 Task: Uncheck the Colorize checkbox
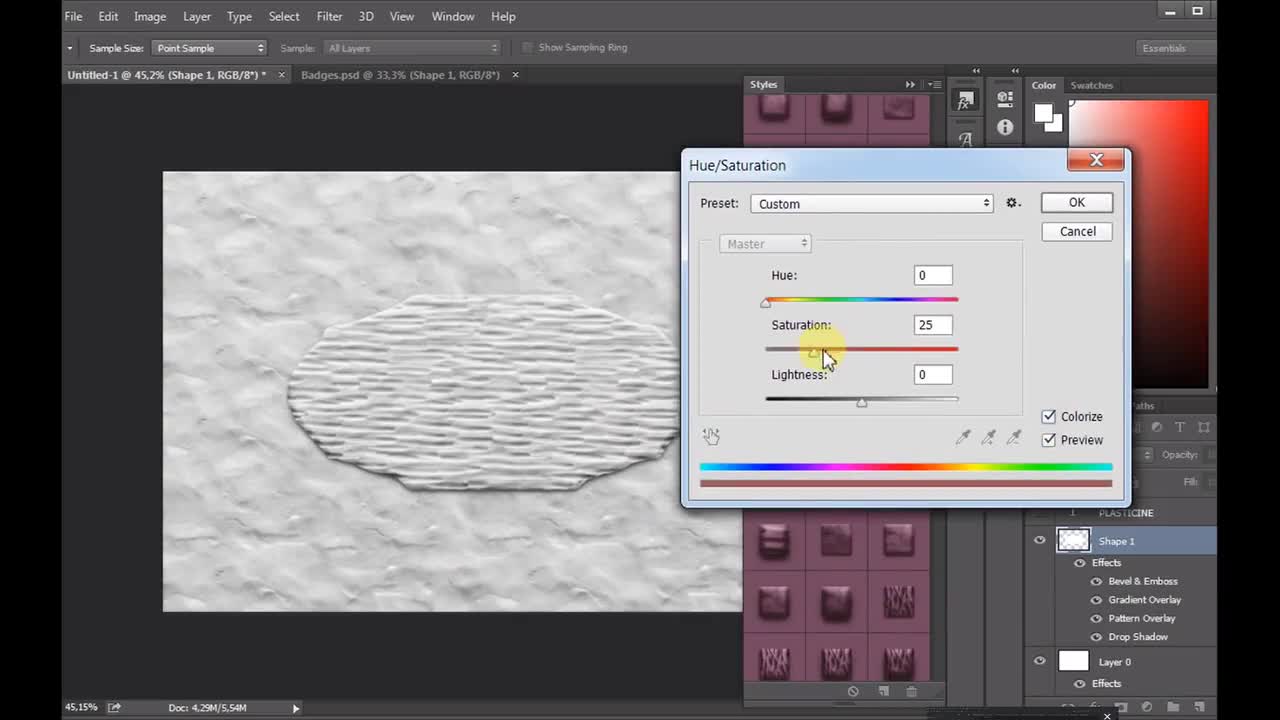(1049, 417)
